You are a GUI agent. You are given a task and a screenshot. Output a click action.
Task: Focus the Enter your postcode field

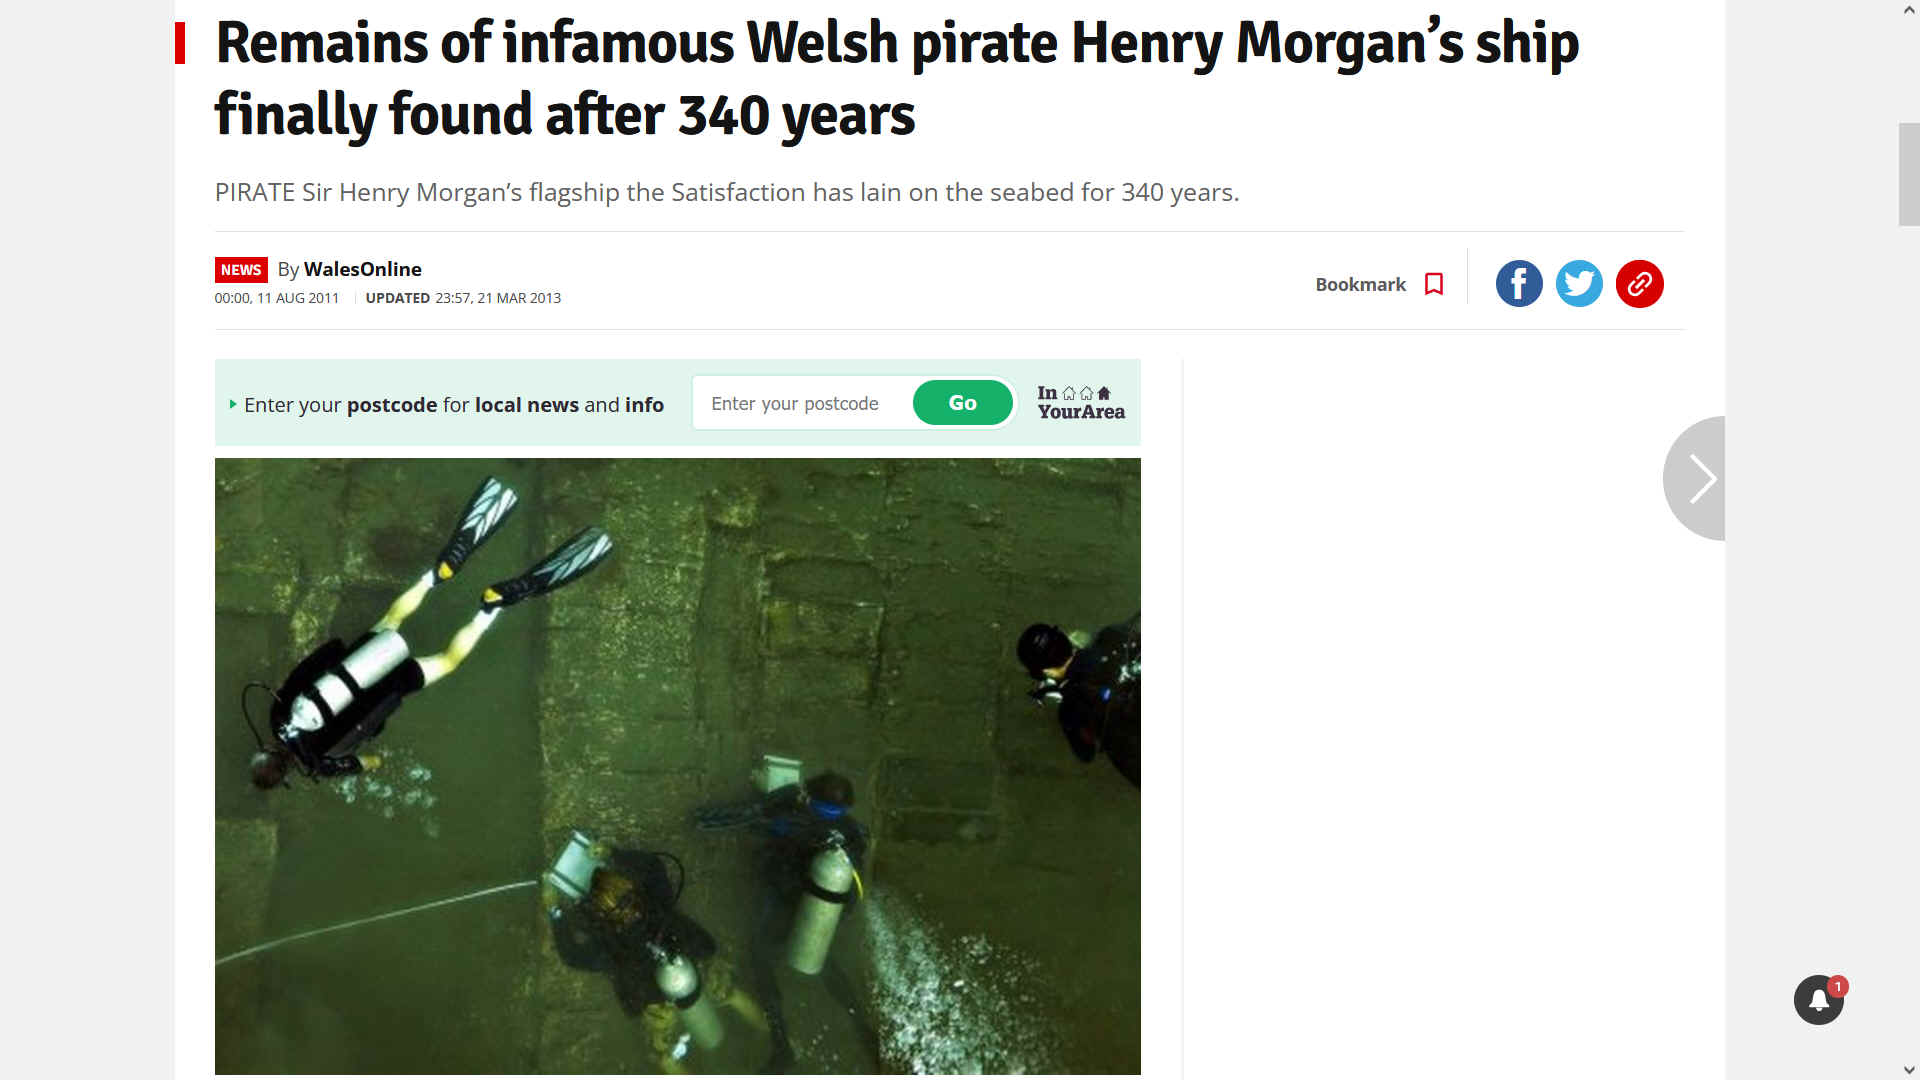[802, 403]
